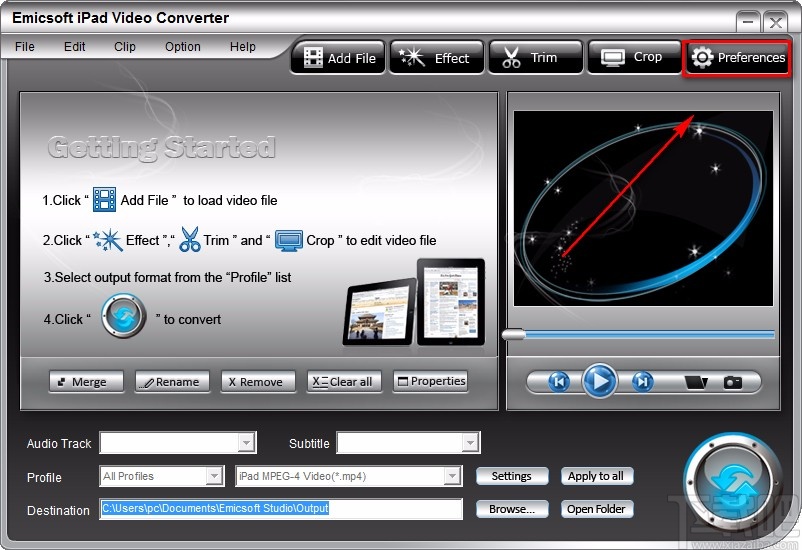Minimize the converter window

click(x=748, y=22)
